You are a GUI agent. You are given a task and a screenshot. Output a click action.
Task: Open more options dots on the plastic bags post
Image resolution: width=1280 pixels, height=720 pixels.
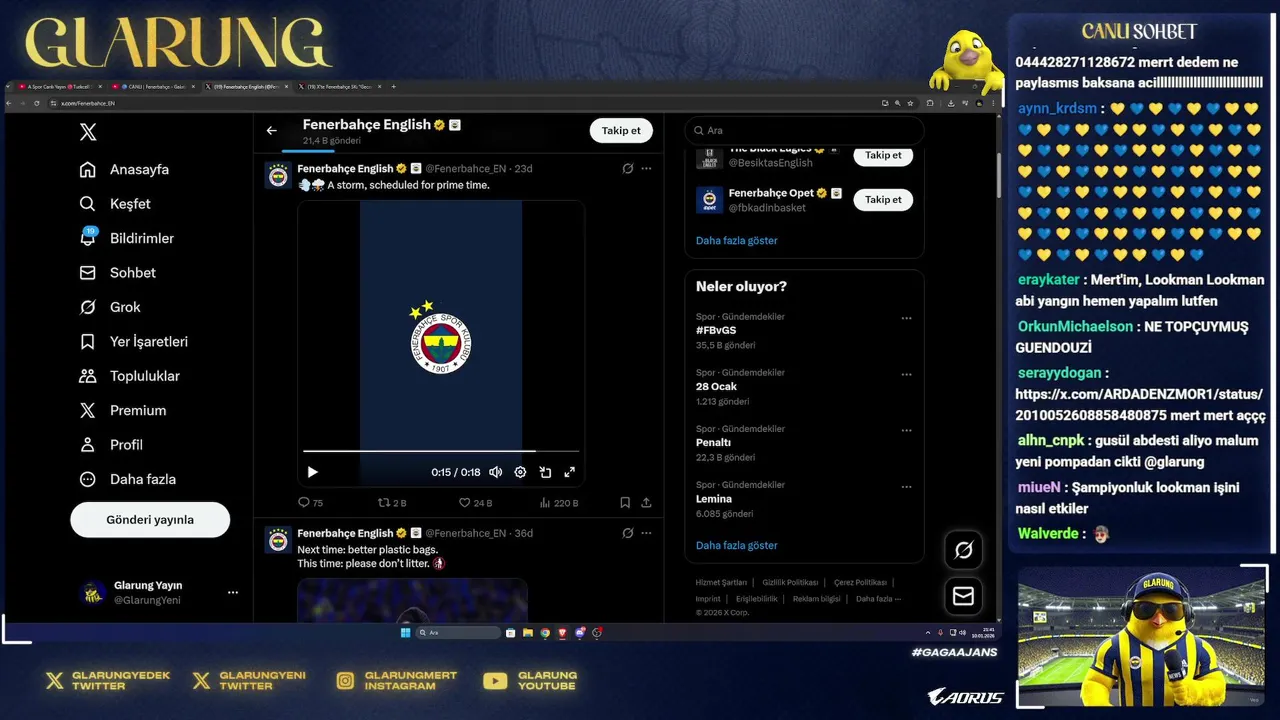pos(646,533)
